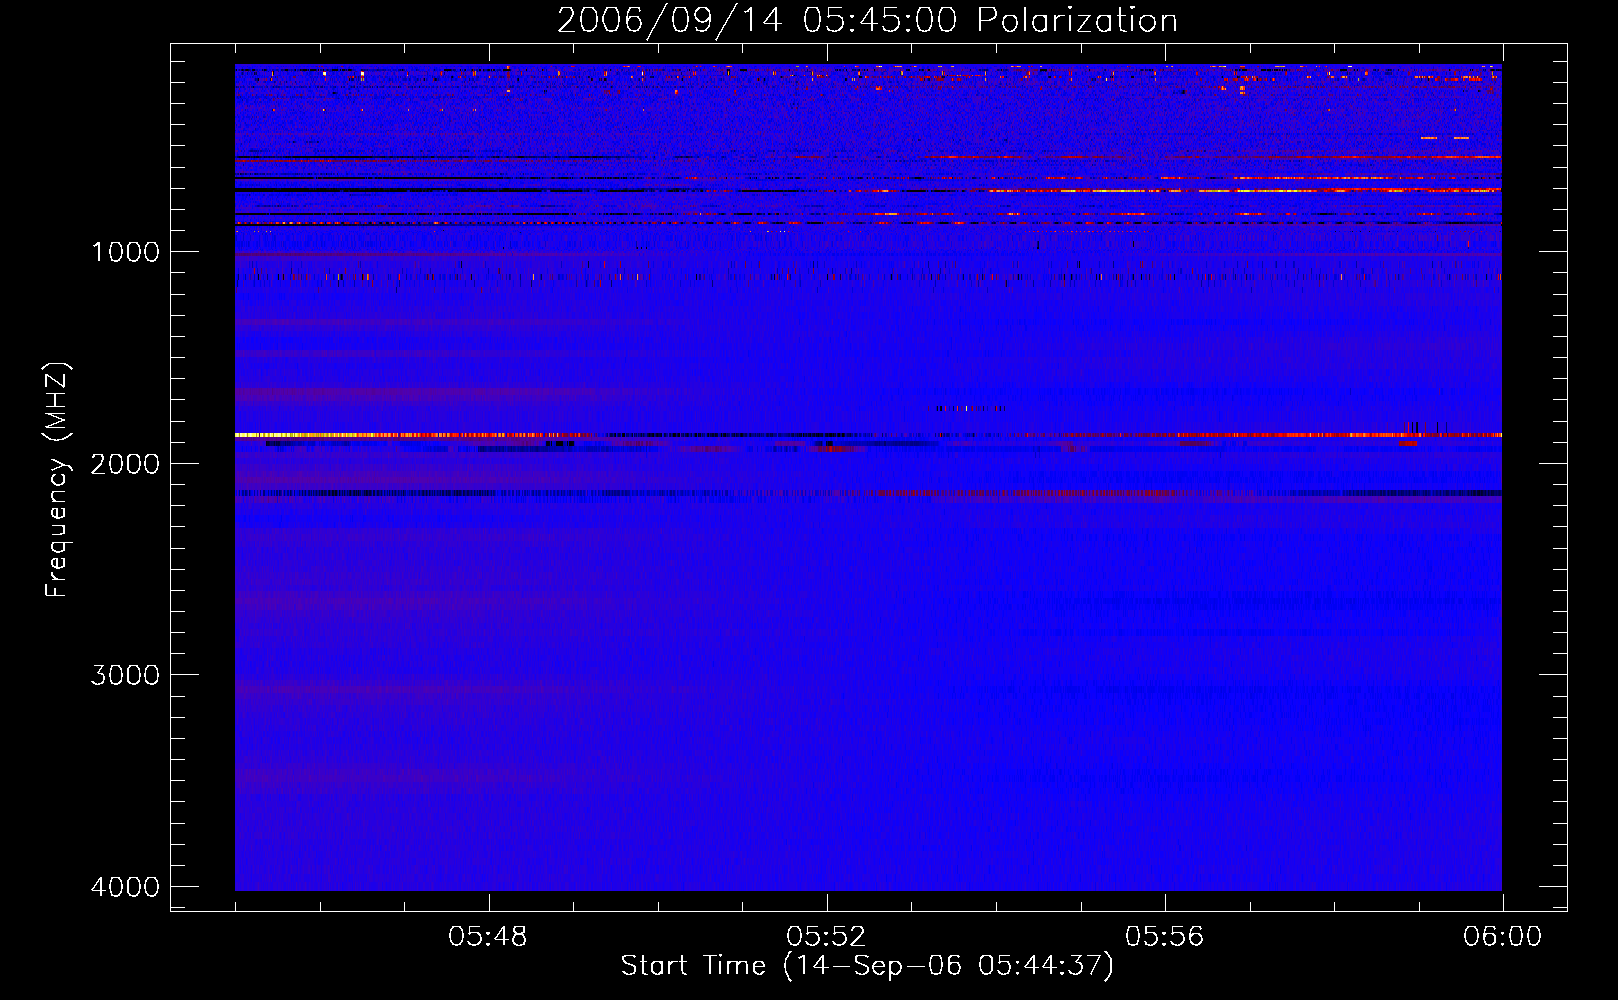The image size is (1618, 1000).
Task: Click the '06:00' time tick label
Action: 1502,937
